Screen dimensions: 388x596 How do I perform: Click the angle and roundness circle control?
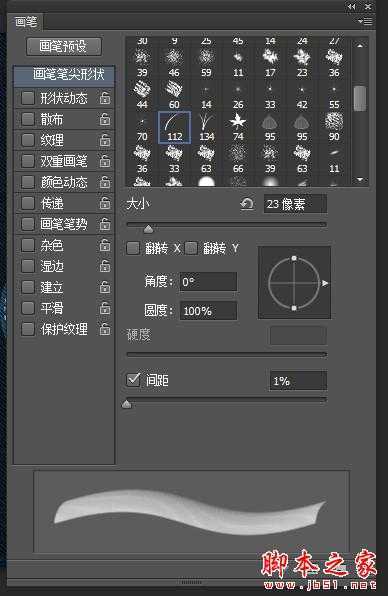tap(294, 282)
